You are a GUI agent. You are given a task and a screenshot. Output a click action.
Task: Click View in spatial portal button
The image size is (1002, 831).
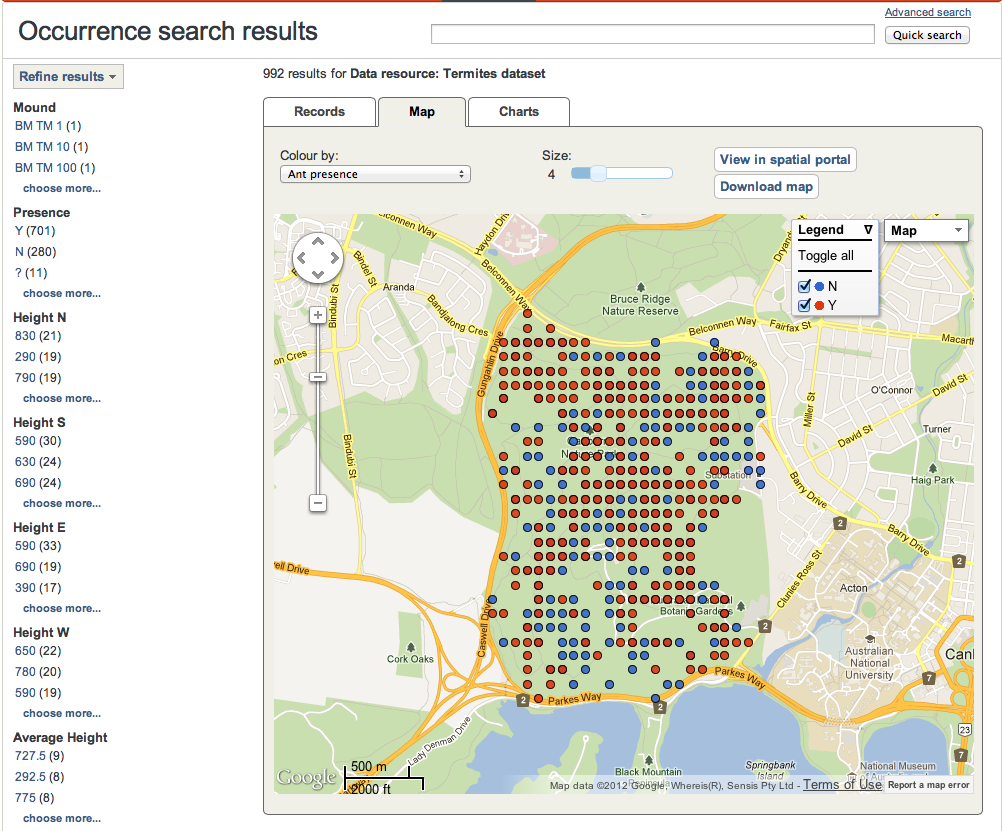point(785,160)
